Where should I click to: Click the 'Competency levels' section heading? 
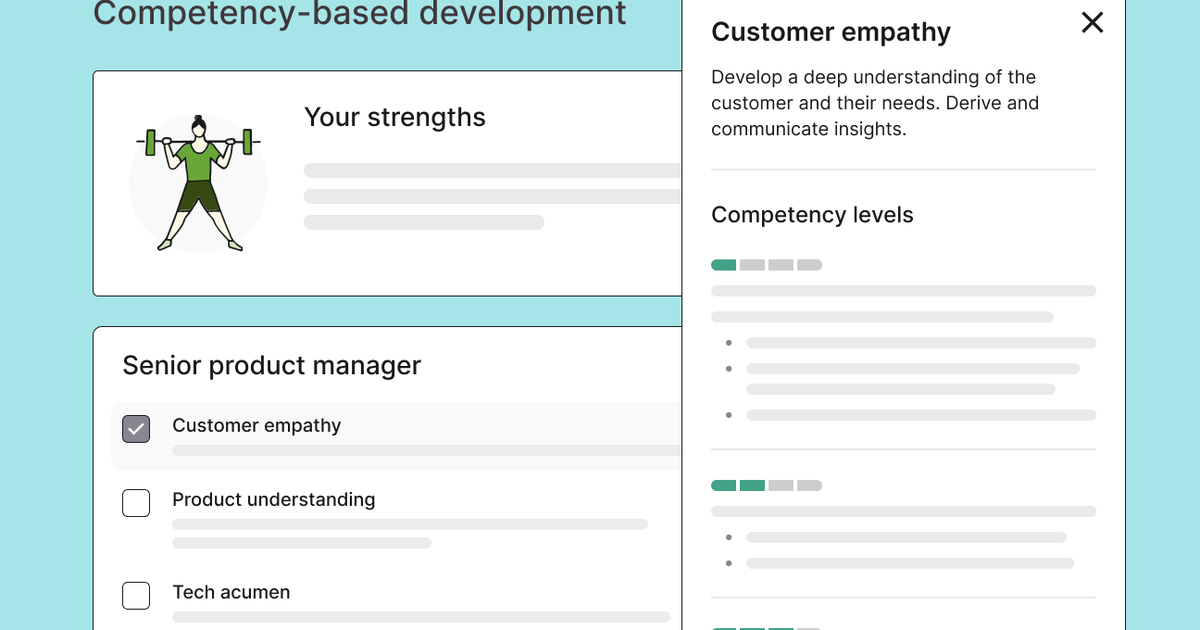point(812,214)
